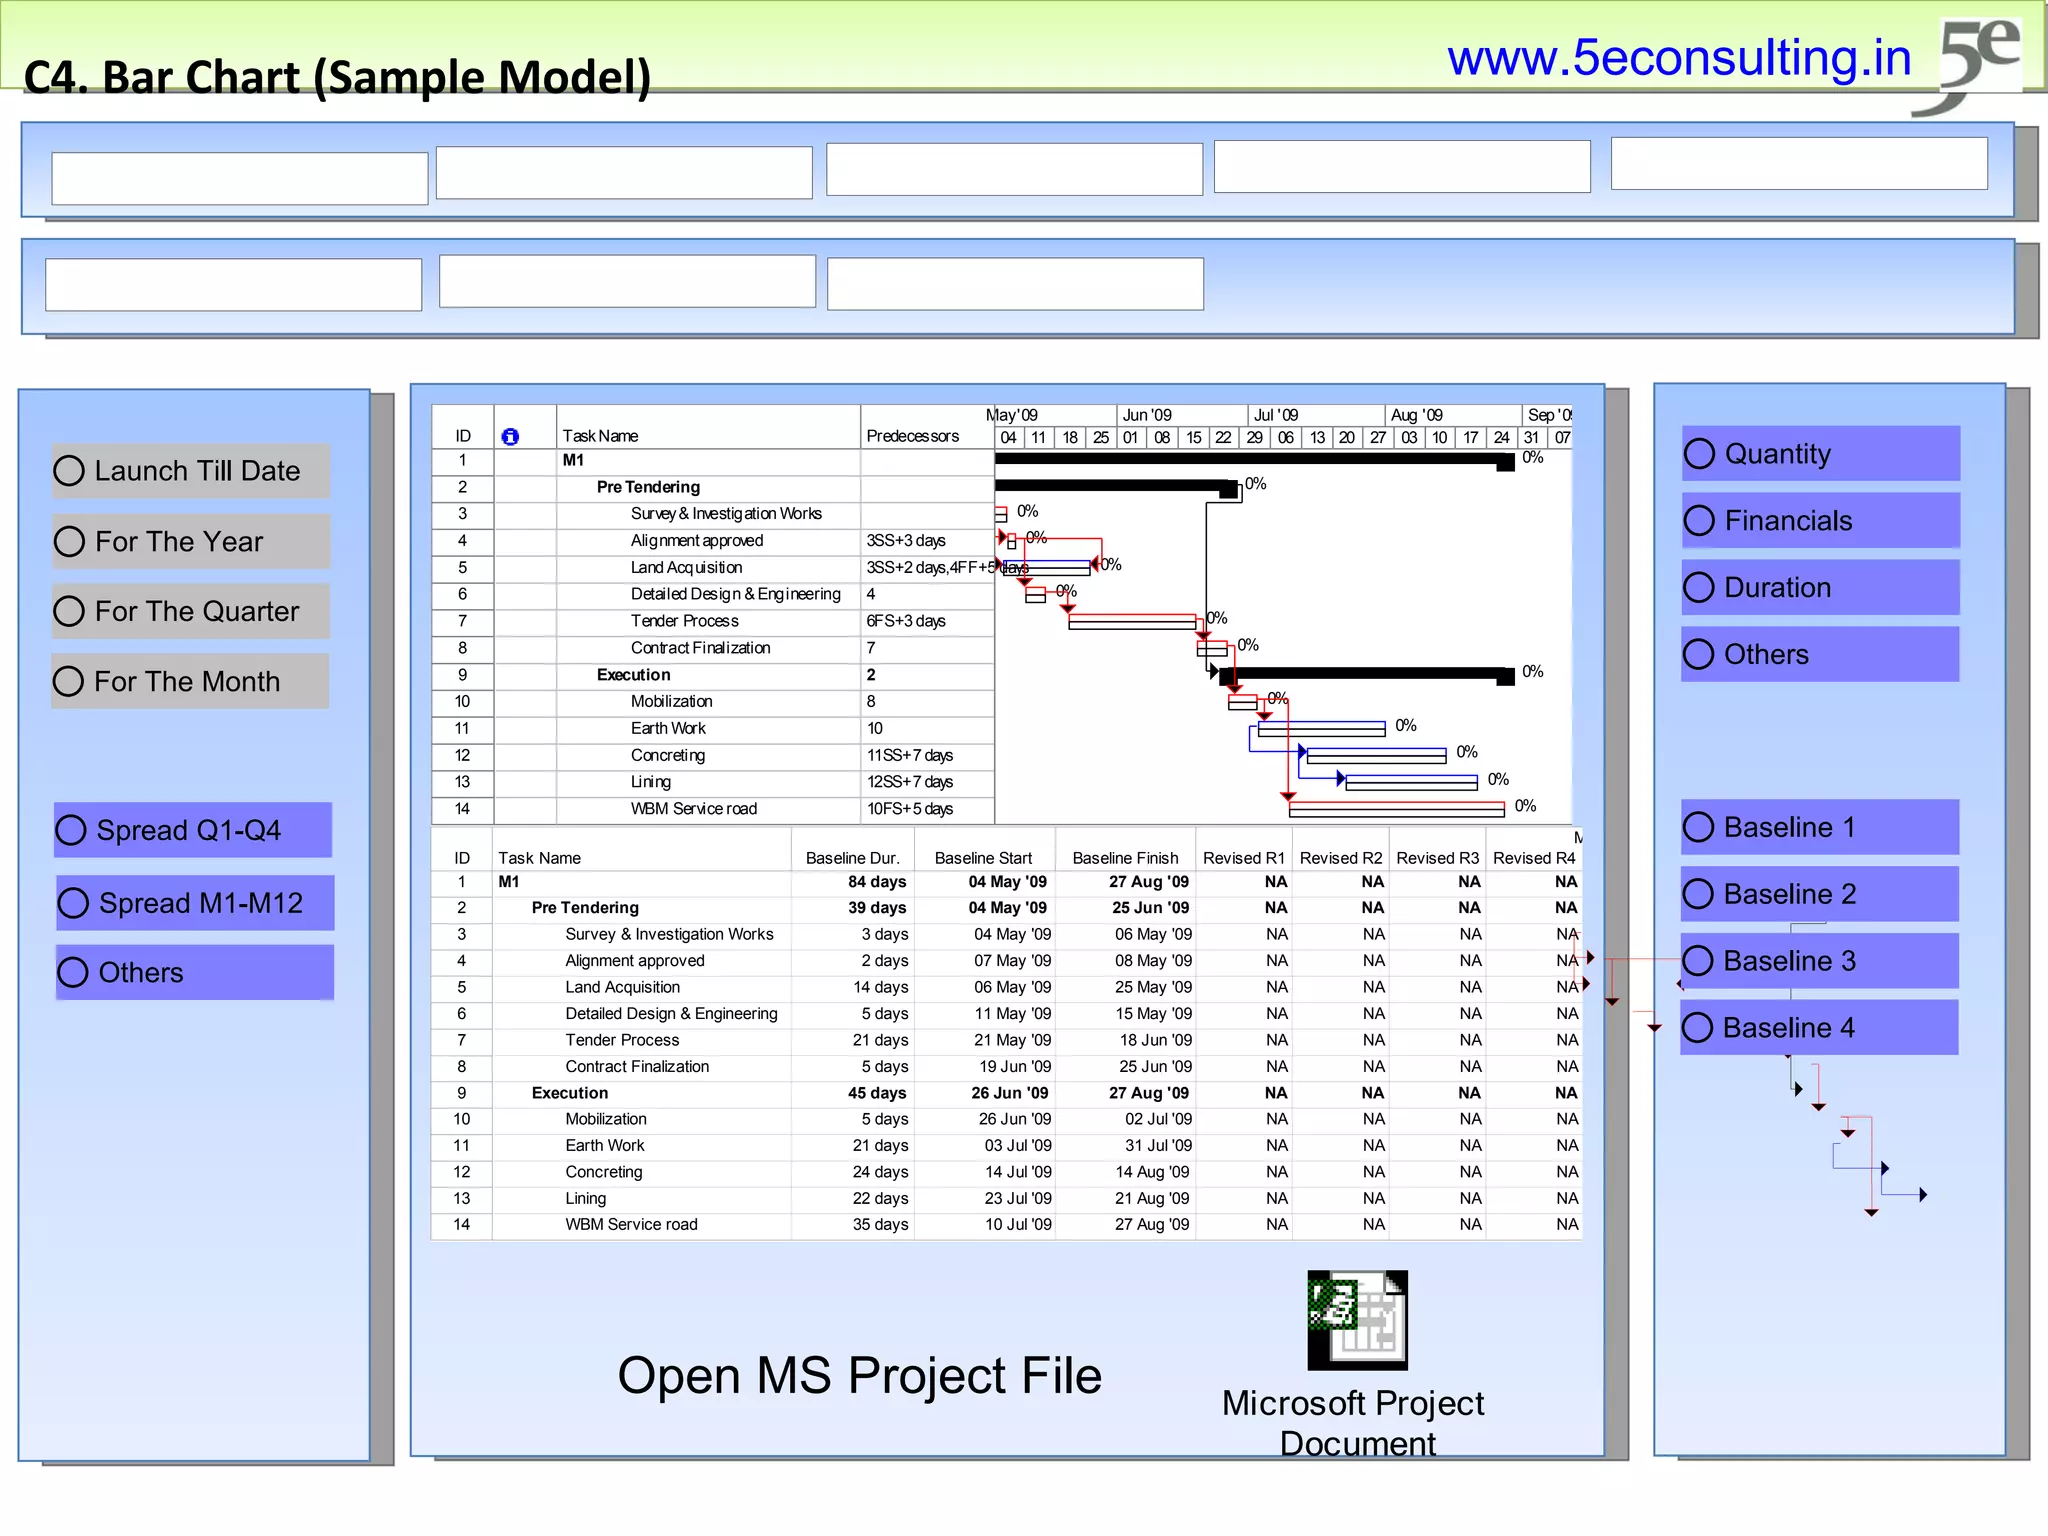The width and height of the screenshot is (2048, 1536).
Task: Pick the Baseline 2 option
Action: coord(1820,894)
